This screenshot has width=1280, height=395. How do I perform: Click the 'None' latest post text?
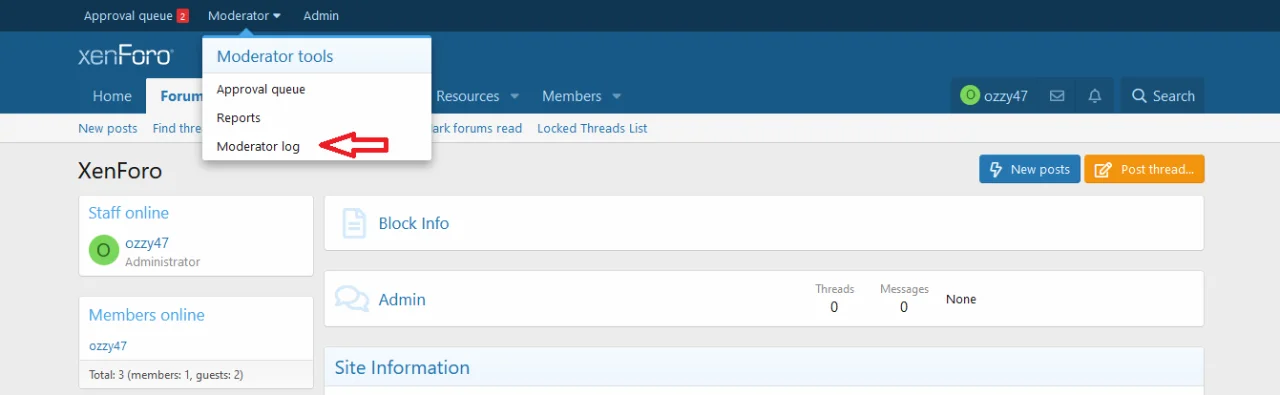(x=961, y=299)
